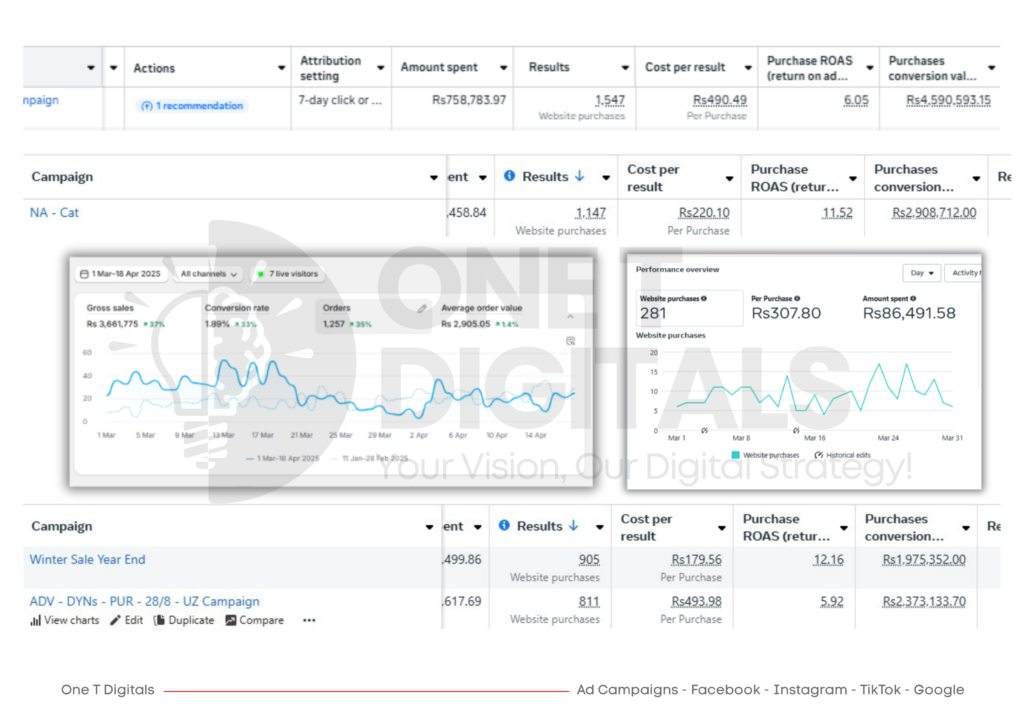Click the Orders card pencil edit icon

[422, 309]
